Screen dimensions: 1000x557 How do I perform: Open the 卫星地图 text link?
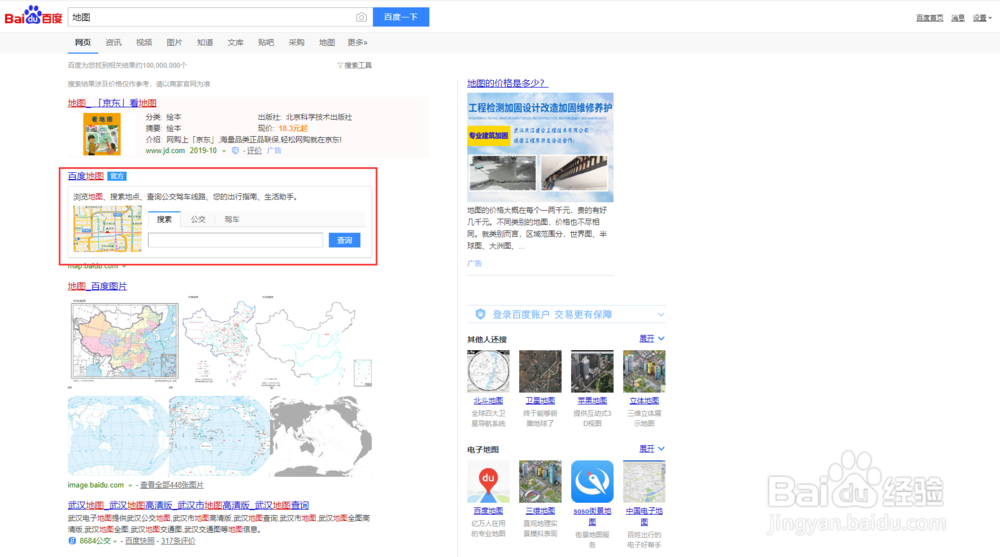pyautogui.click(x=540, y=401)
